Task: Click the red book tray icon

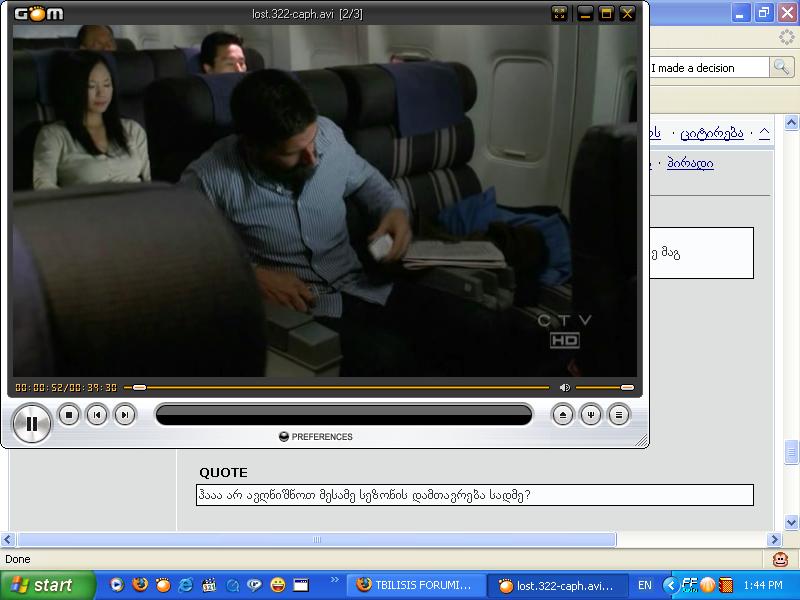Action: 726,585
